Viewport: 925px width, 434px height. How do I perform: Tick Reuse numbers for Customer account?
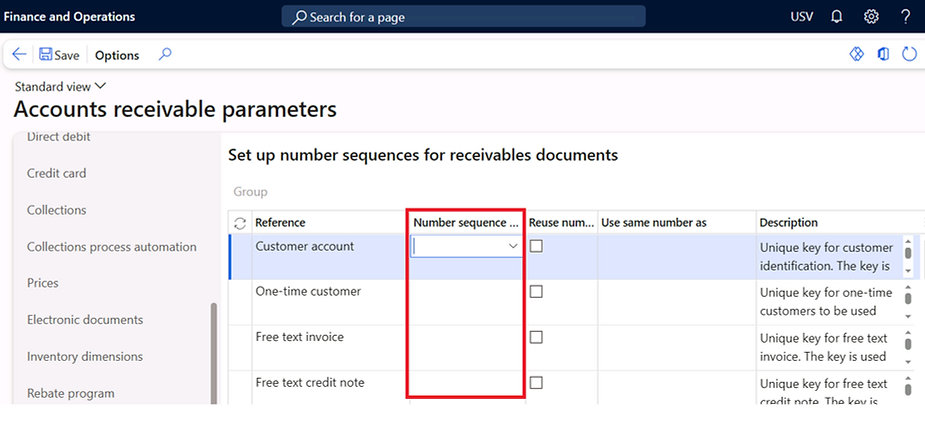point(536,246)
